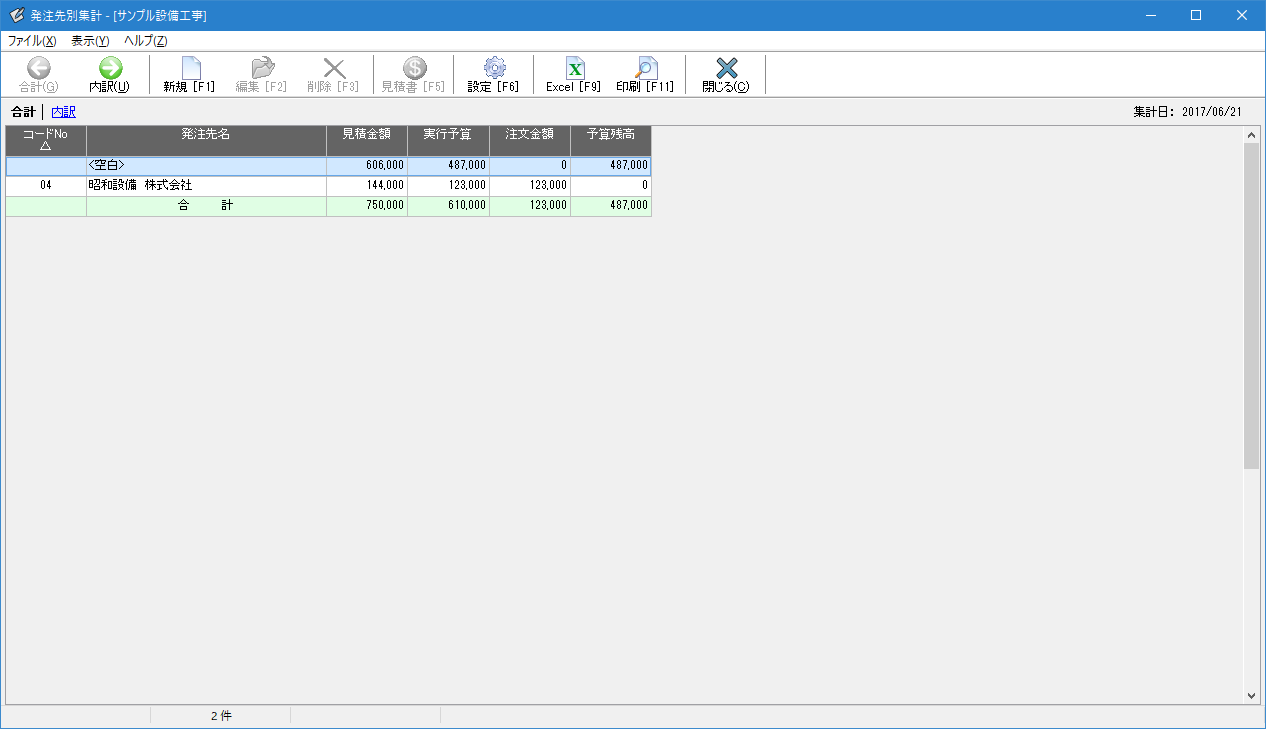Image resolution: width=1266 pixels, height=729 pixels.
Task: Click the 見積書 [F5] coin icon
Action: [x=414, y=68]
